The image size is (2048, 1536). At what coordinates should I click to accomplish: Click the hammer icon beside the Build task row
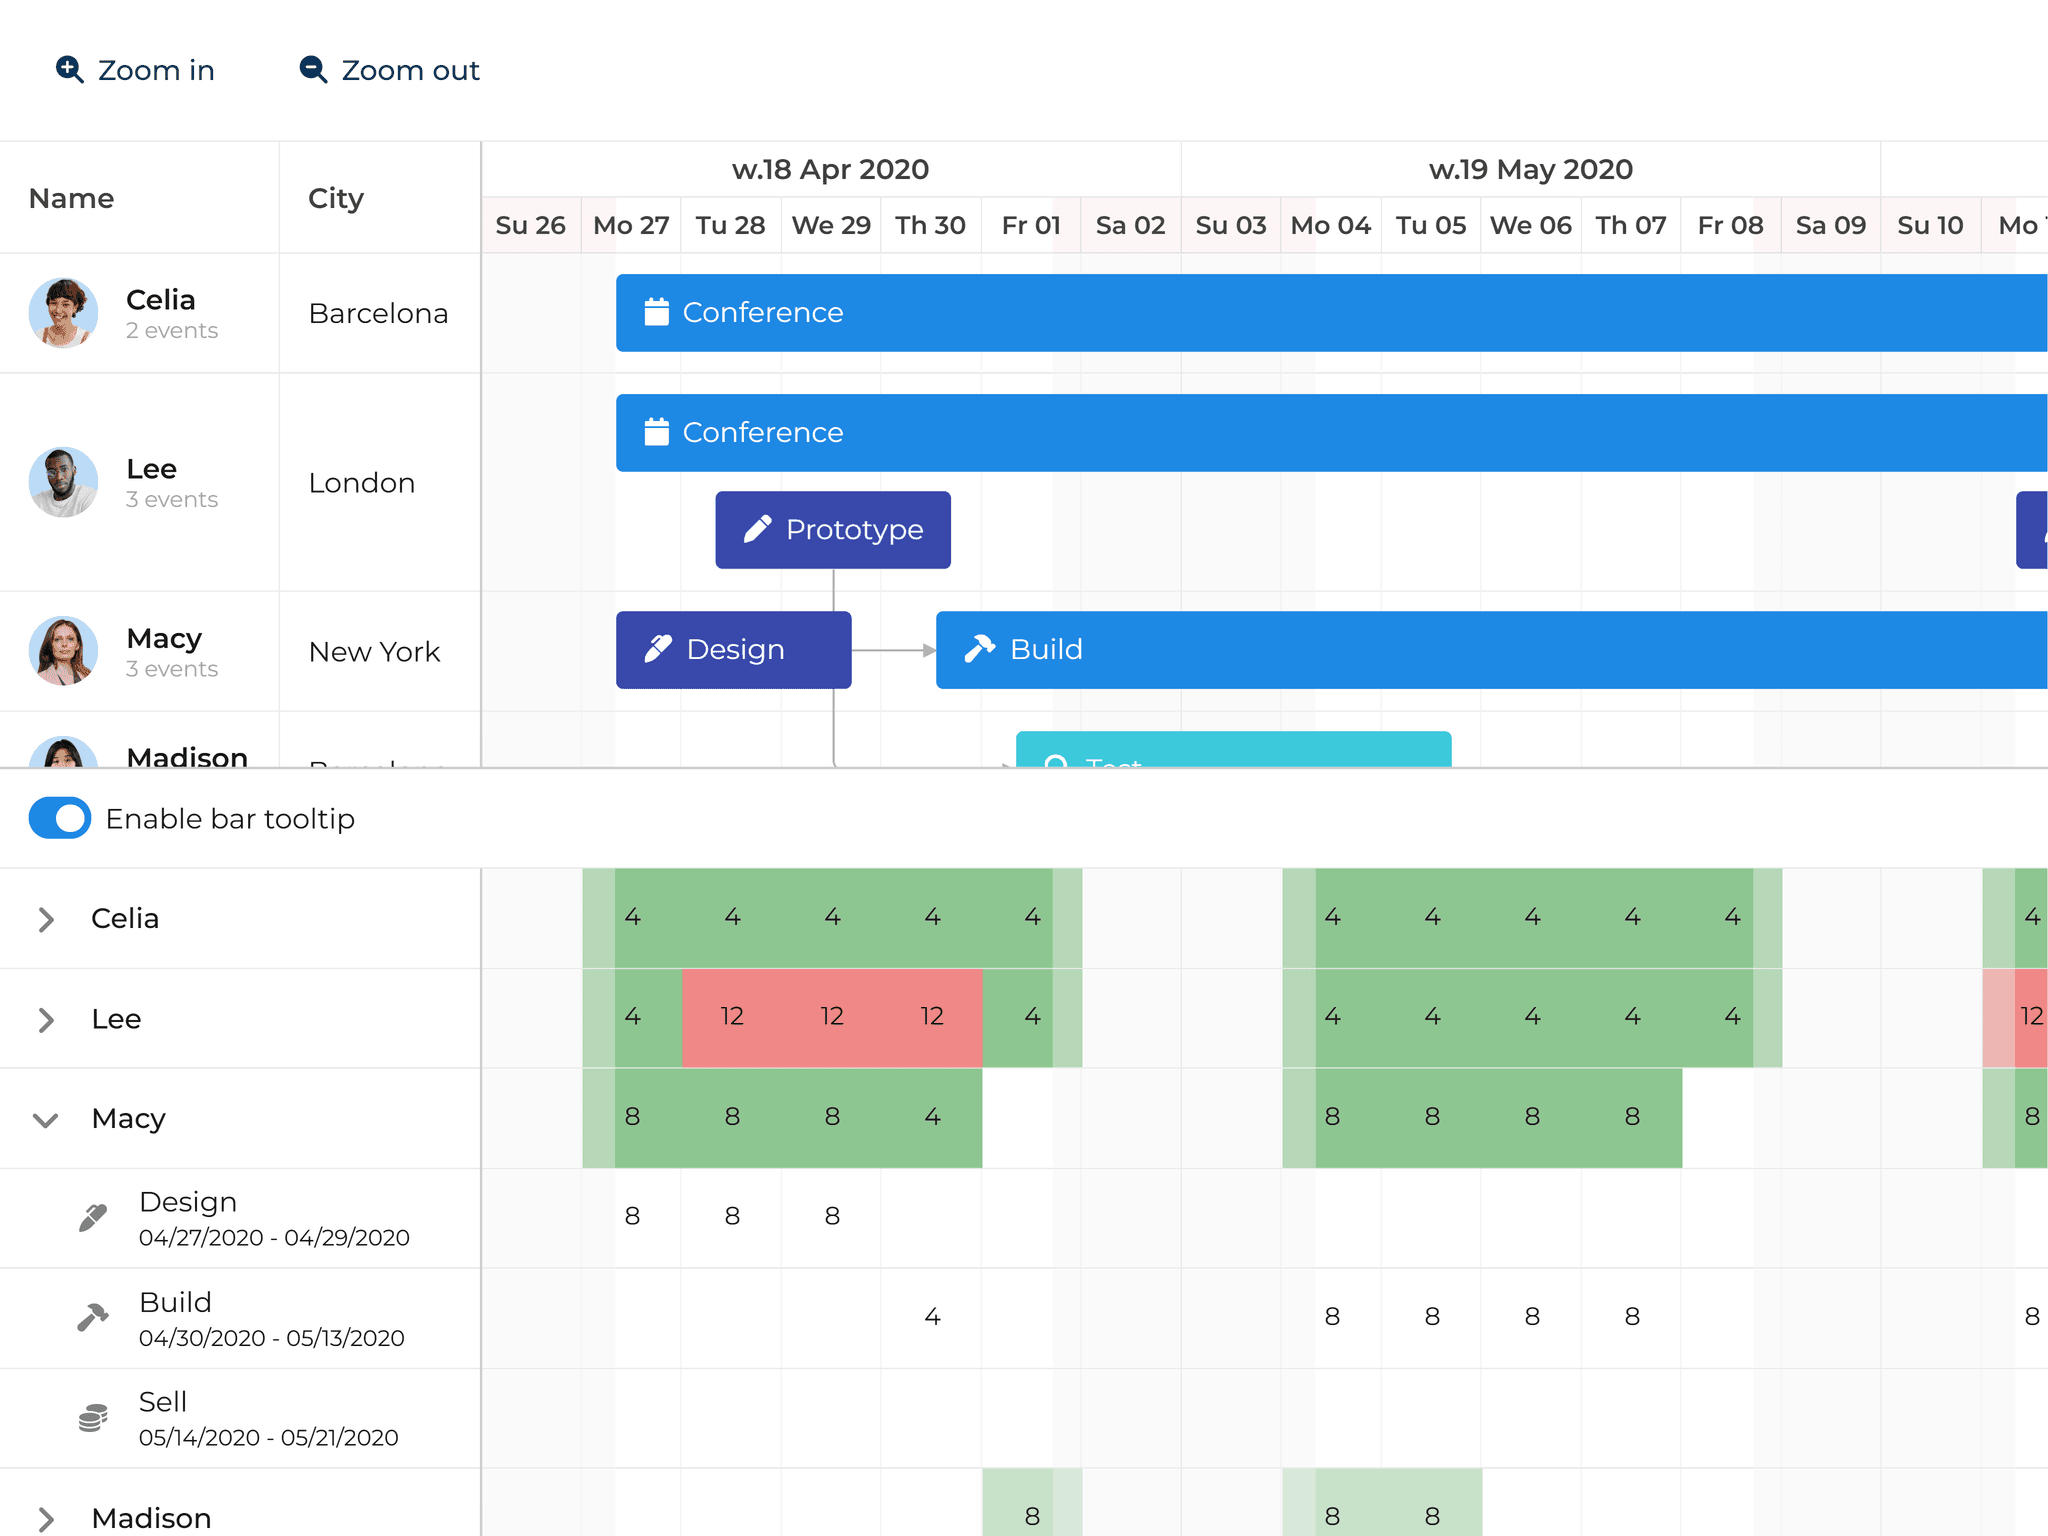pyautogui.click(x=93, y=1315)
